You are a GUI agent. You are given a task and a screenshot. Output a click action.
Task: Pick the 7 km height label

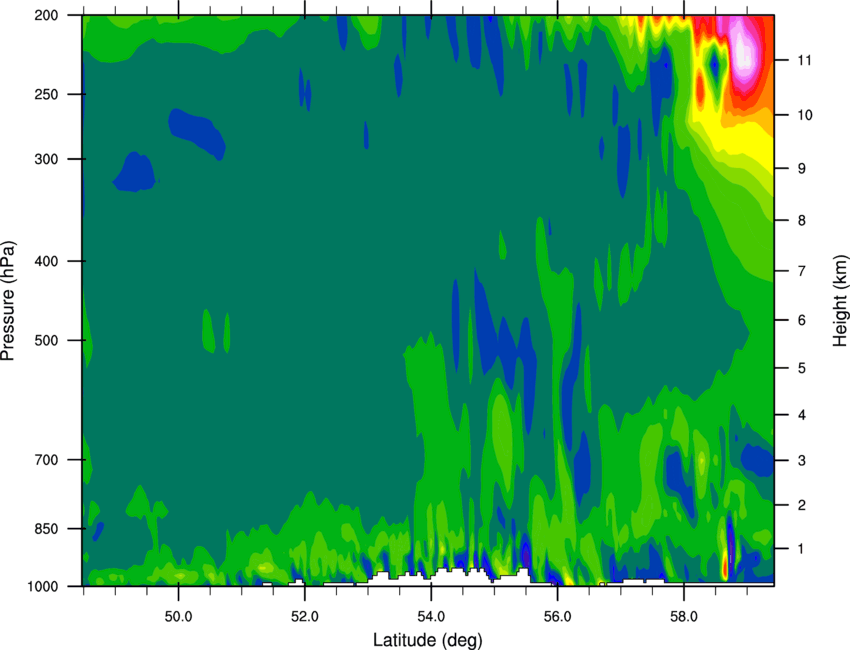(x=802, y=271)
